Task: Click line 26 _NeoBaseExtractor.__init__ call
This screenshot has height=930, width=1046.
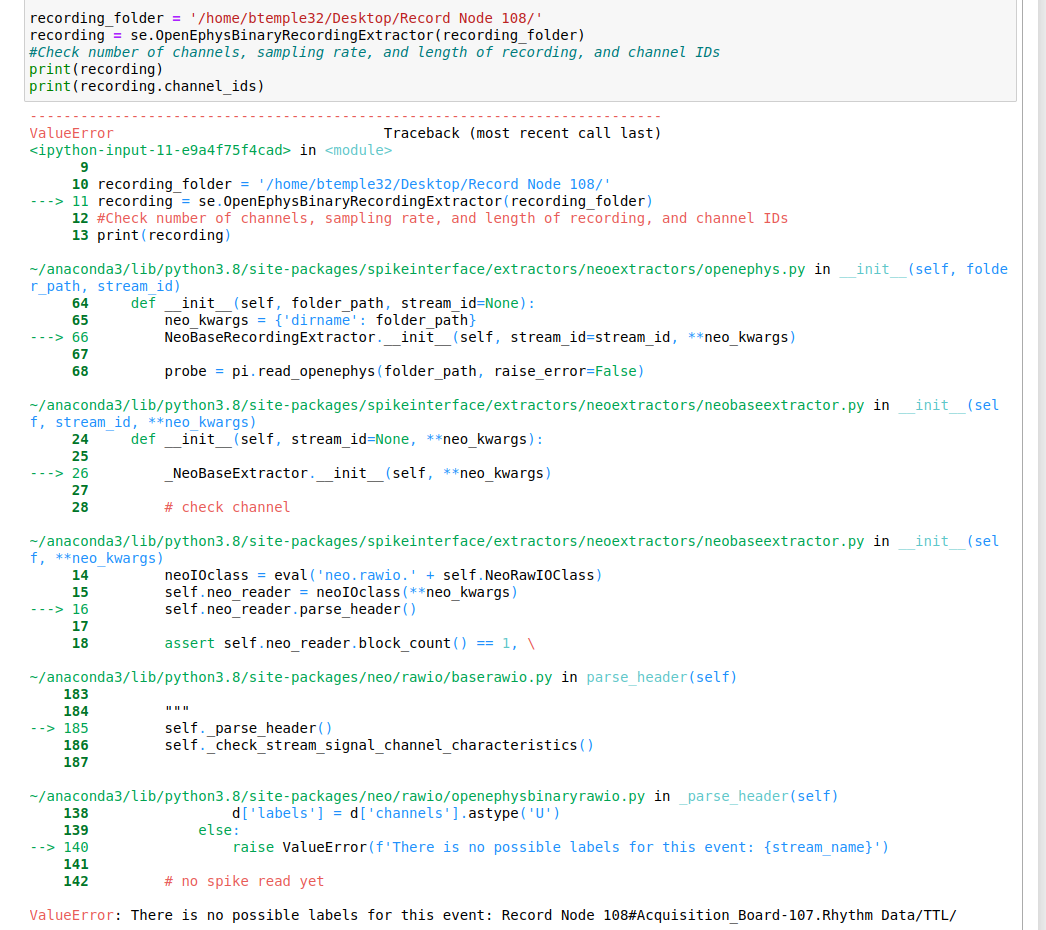Action: tap(355, 473)
